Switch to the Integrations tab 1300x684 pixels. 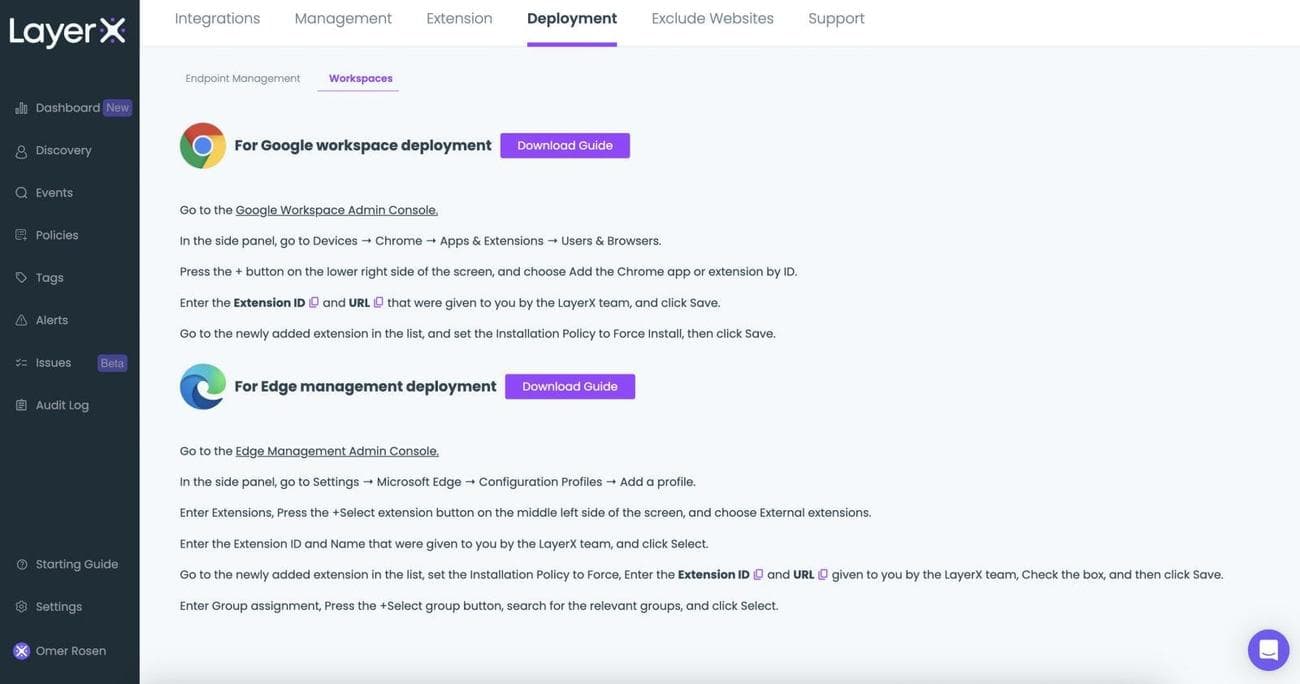coord(217,18)
